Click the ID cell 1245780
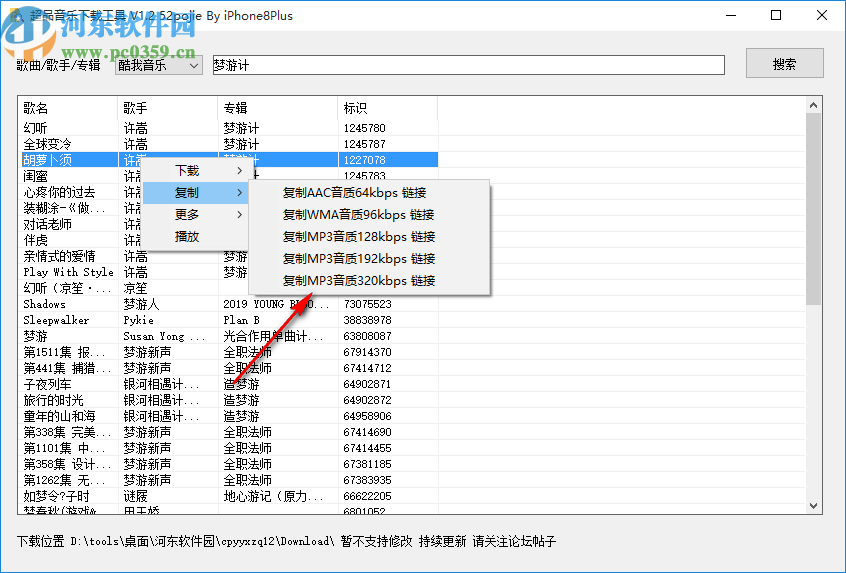This screenshot has width=846, height=573. click(x=364, y=128)
